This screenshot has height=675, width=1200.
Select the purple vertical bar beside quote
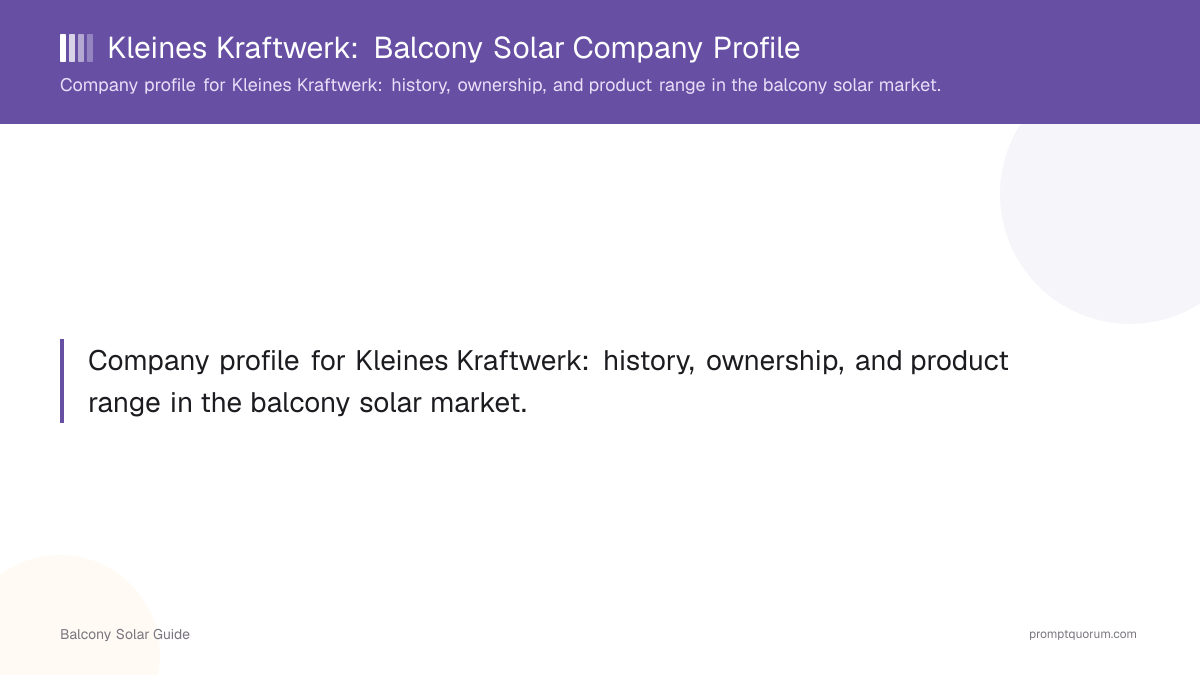[x=62, y=381]
